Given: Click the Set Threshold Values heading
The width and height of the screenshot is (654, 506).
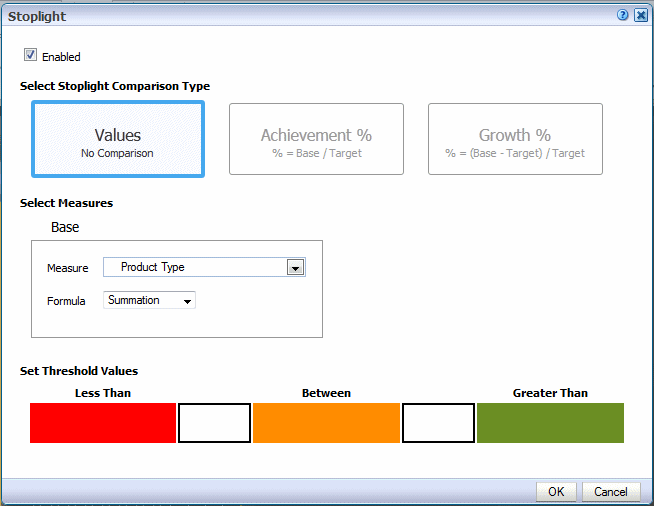Looking at the screenshot, I should [79, 371].
